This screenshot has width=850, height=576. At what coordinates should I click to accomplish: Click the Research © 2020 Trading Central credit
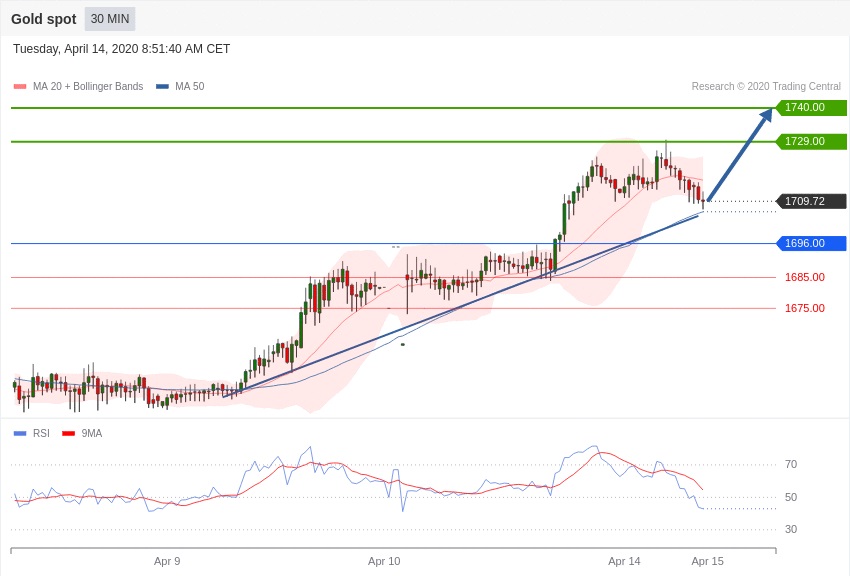(x=766, y=86)
